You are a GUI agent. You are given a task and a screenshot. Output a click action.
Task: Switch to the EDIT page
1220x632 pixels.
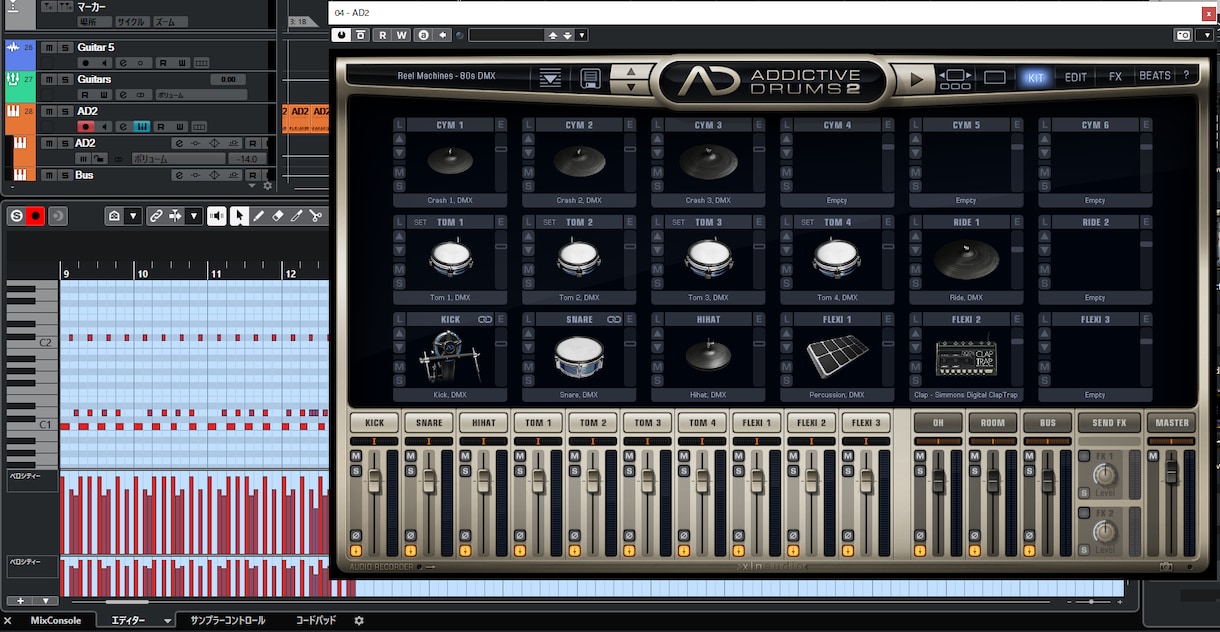click(x=1075, y=77)
